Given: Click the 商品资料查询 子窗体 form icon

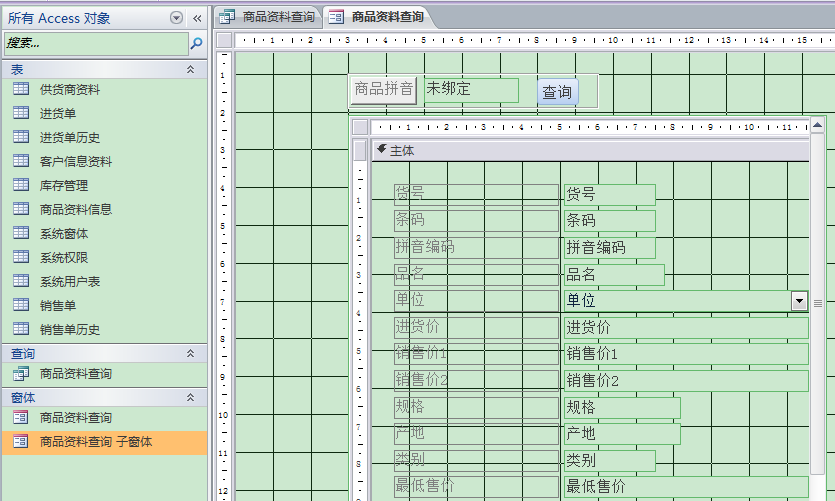Looking at the screenshot, I should click(21, 441).
